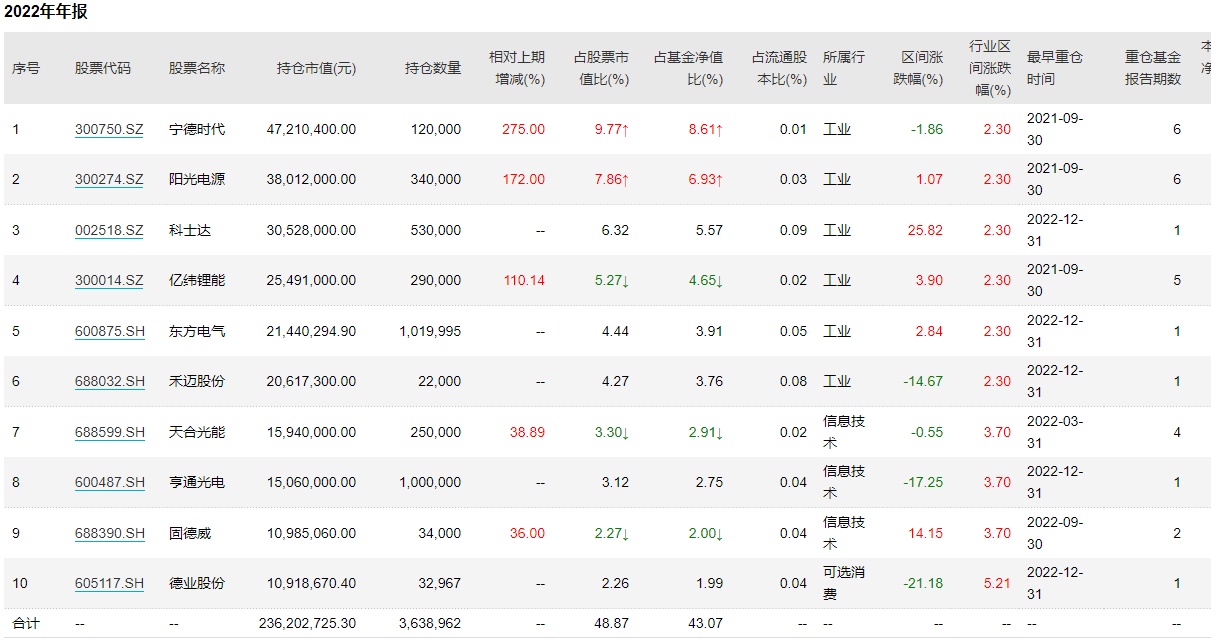Click the 区间涨跌幅(%) column header
The height and width of the screenshot is (641, 1211).
click(918, 68)
